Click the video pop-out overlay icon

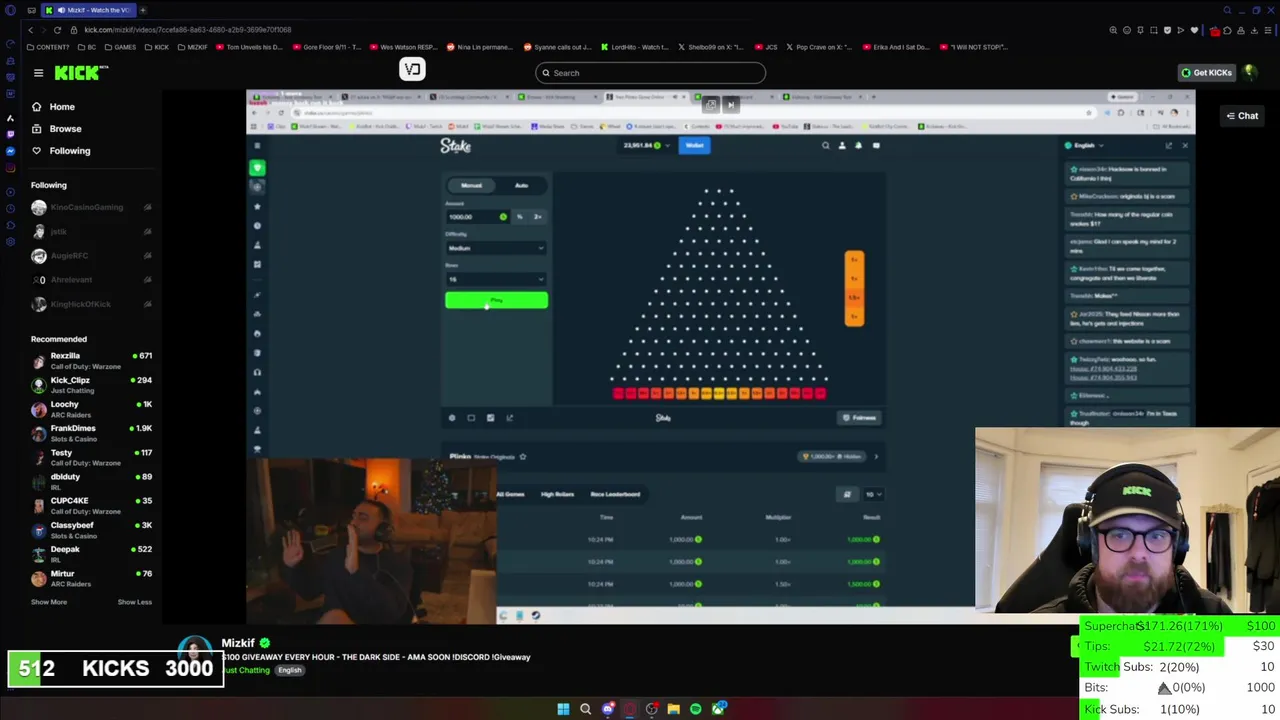[710, 104]
